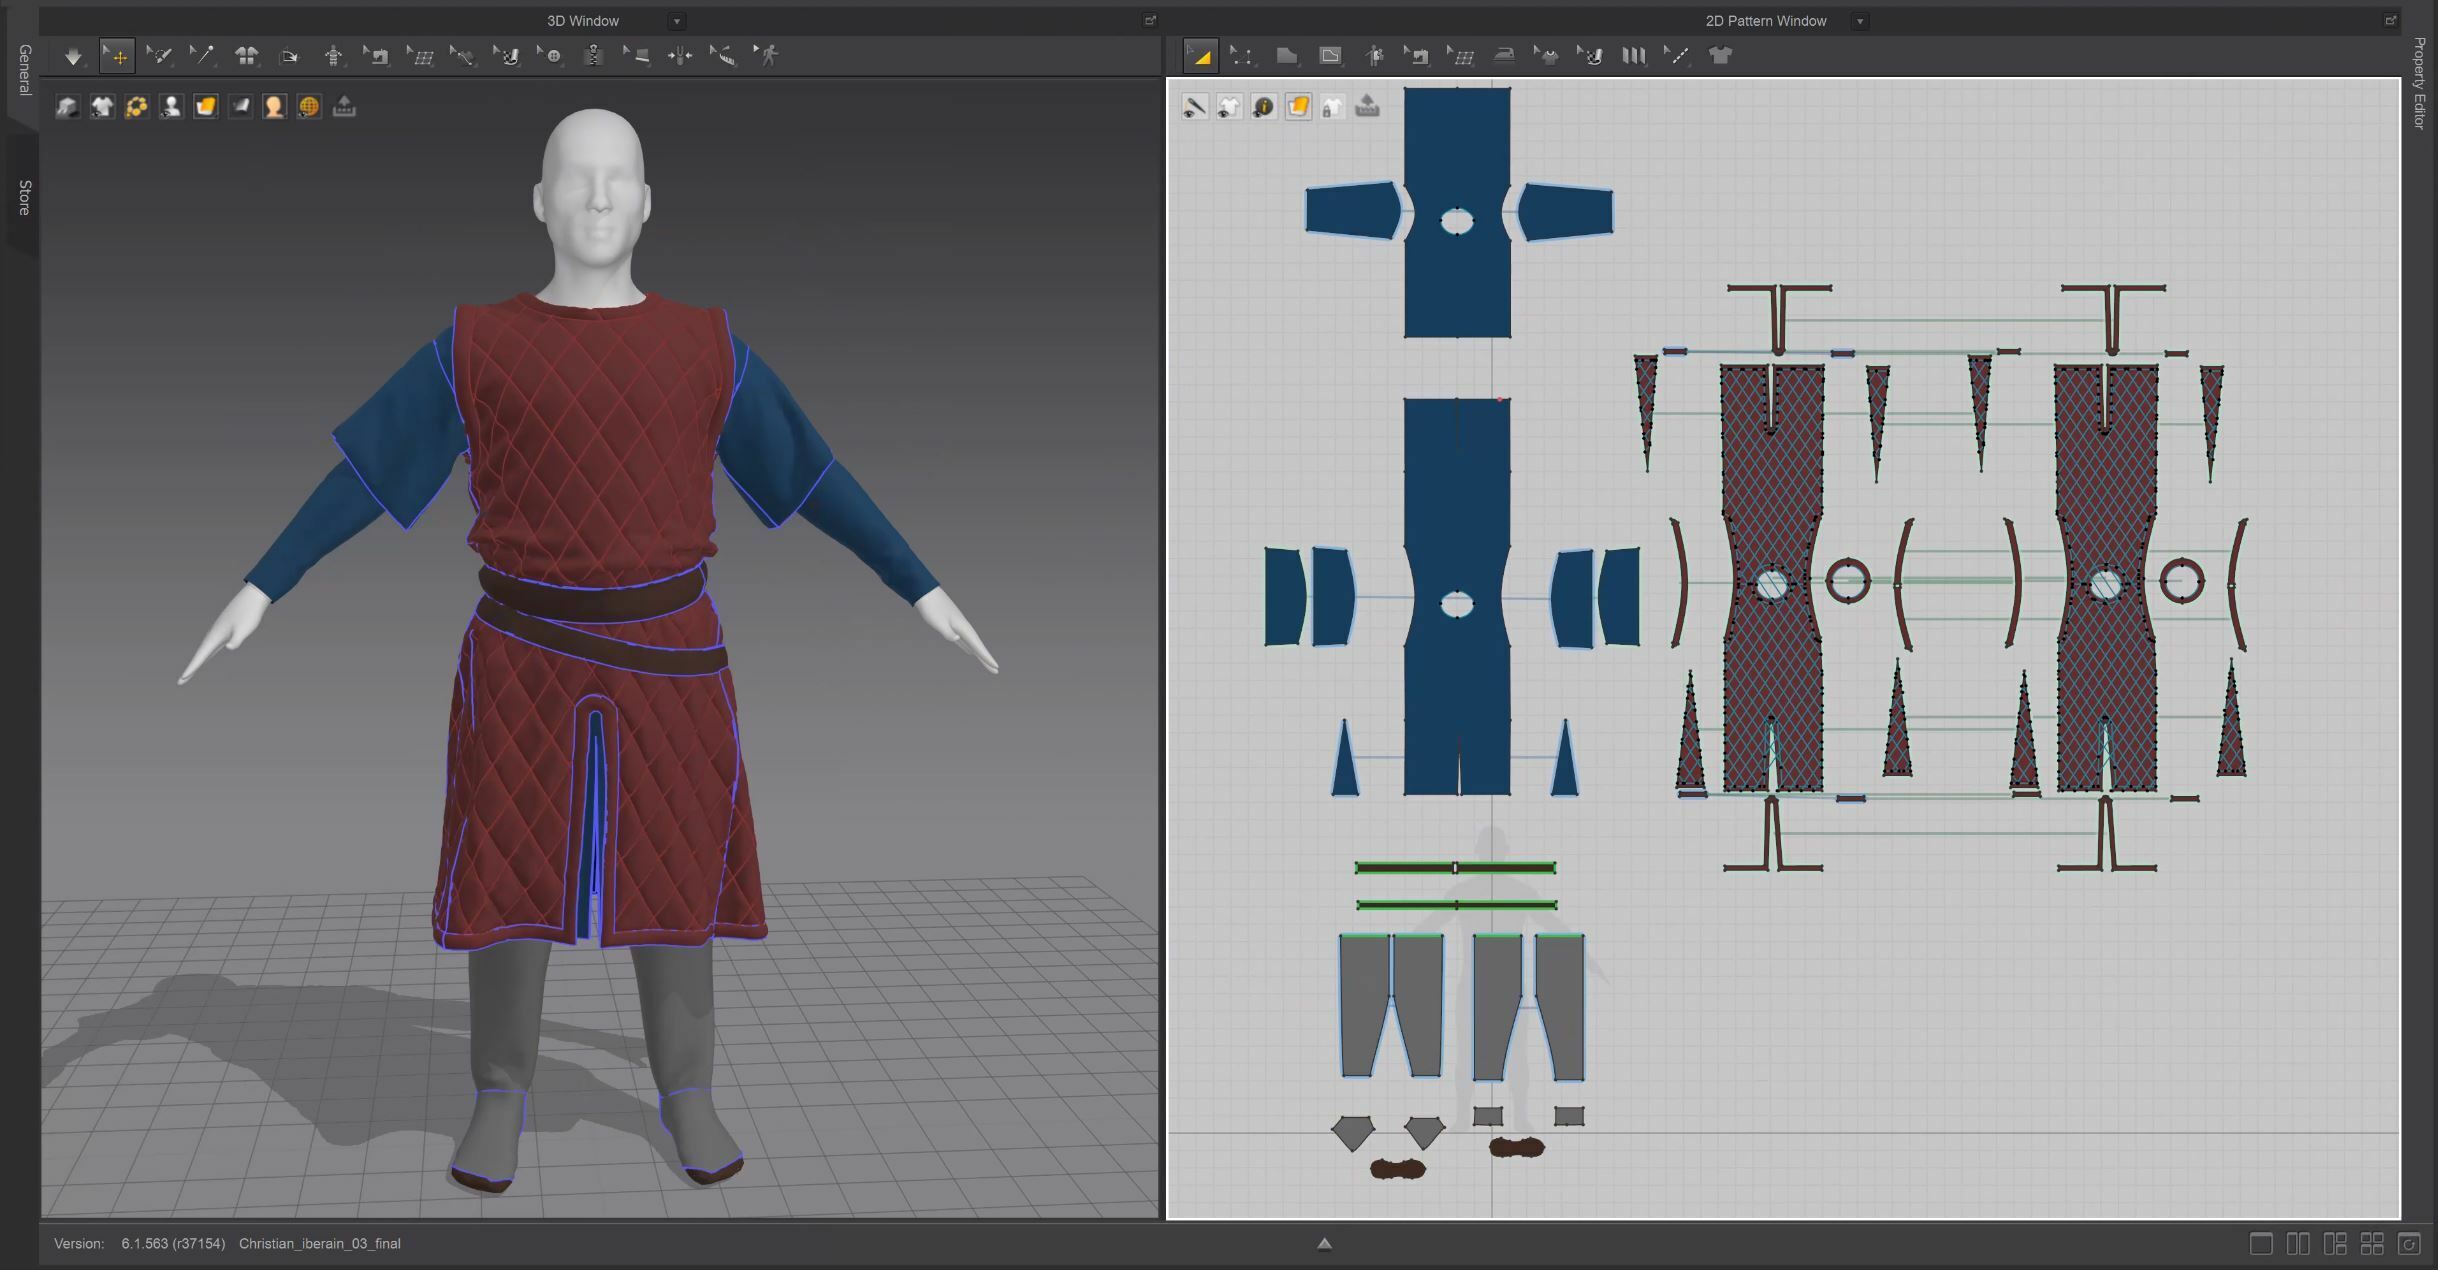The image size is (2438, 1270).
Task: Toggle avatar skin render style icon
Action: point(274,107)
